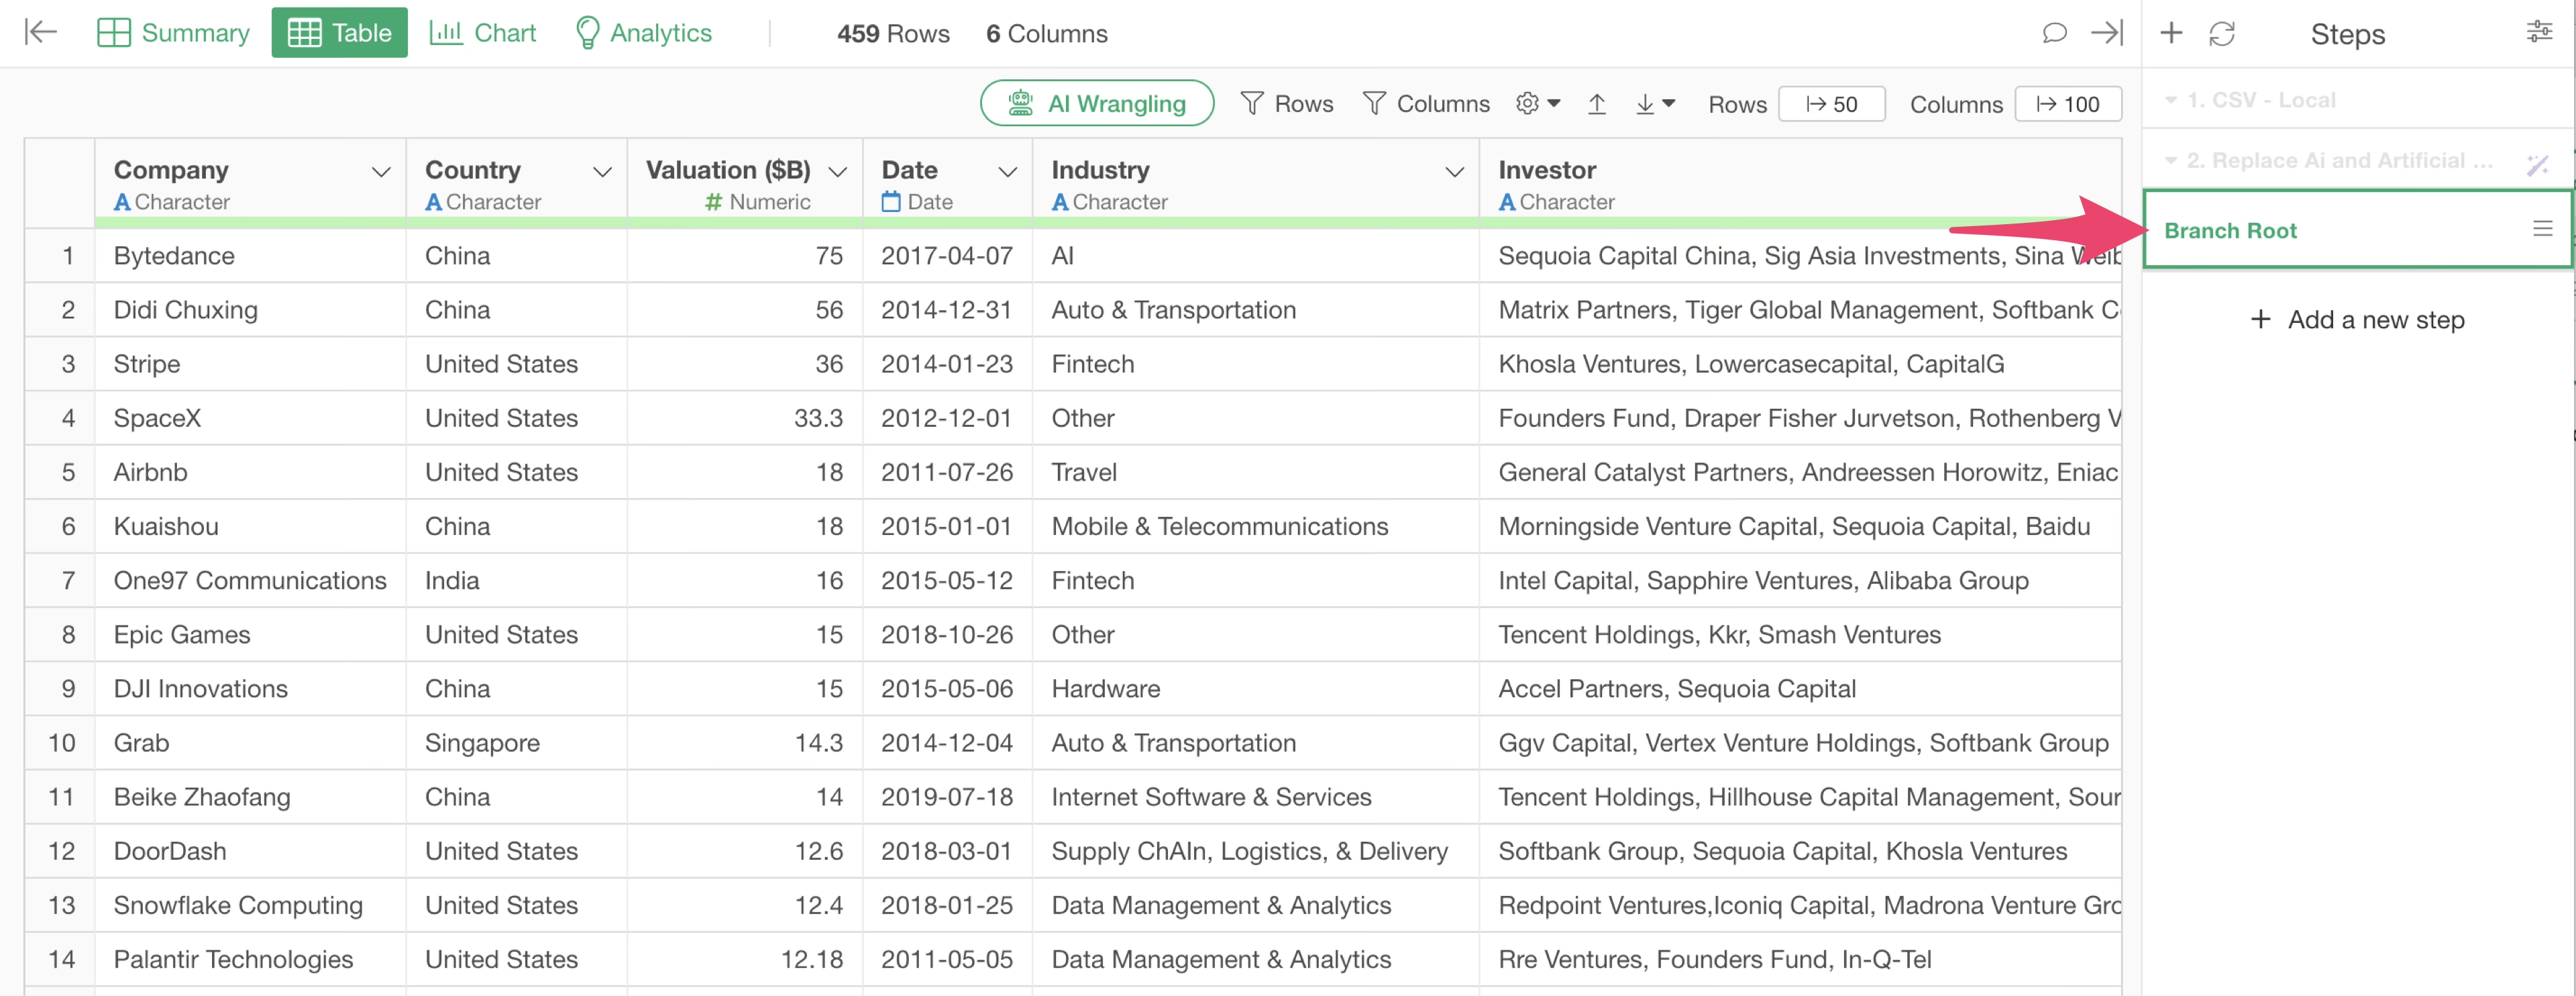Click the Rows limit field showing 50
2576x996 pixels.
point(1832,104)
